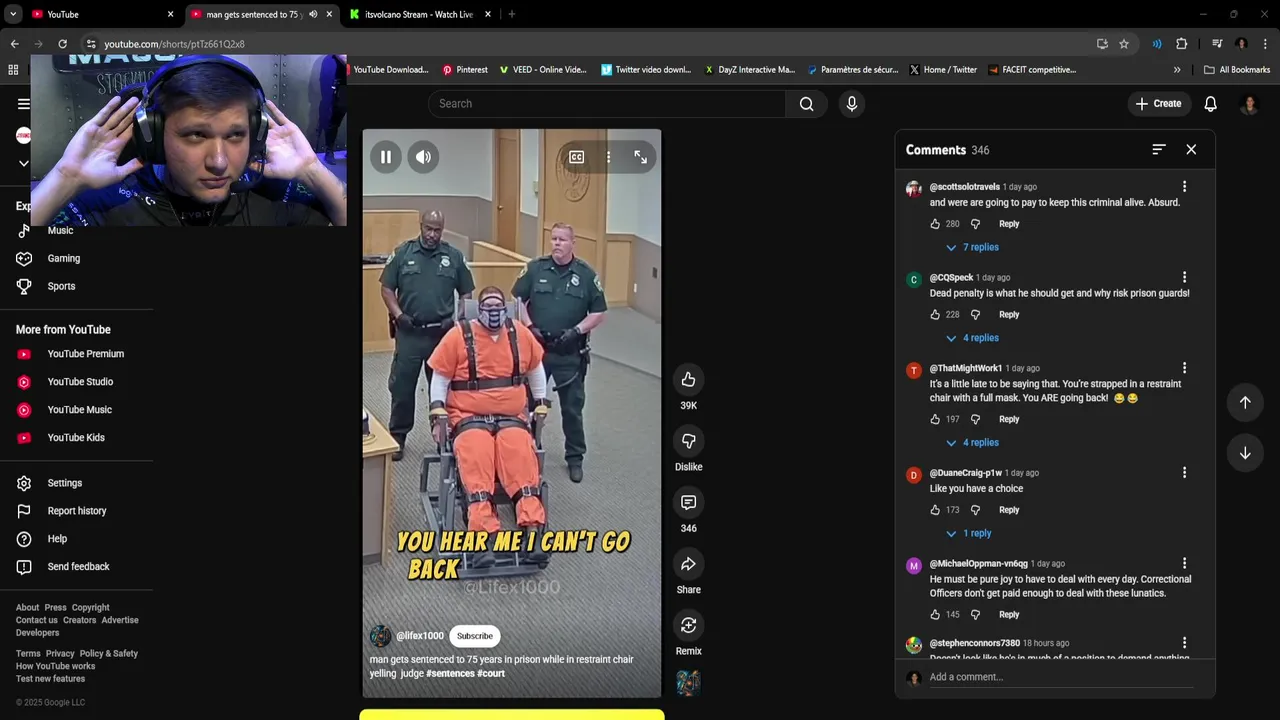Like the DuaneCraig-p1w comment
Screen dimensions: 1280x720
point(935,510)
